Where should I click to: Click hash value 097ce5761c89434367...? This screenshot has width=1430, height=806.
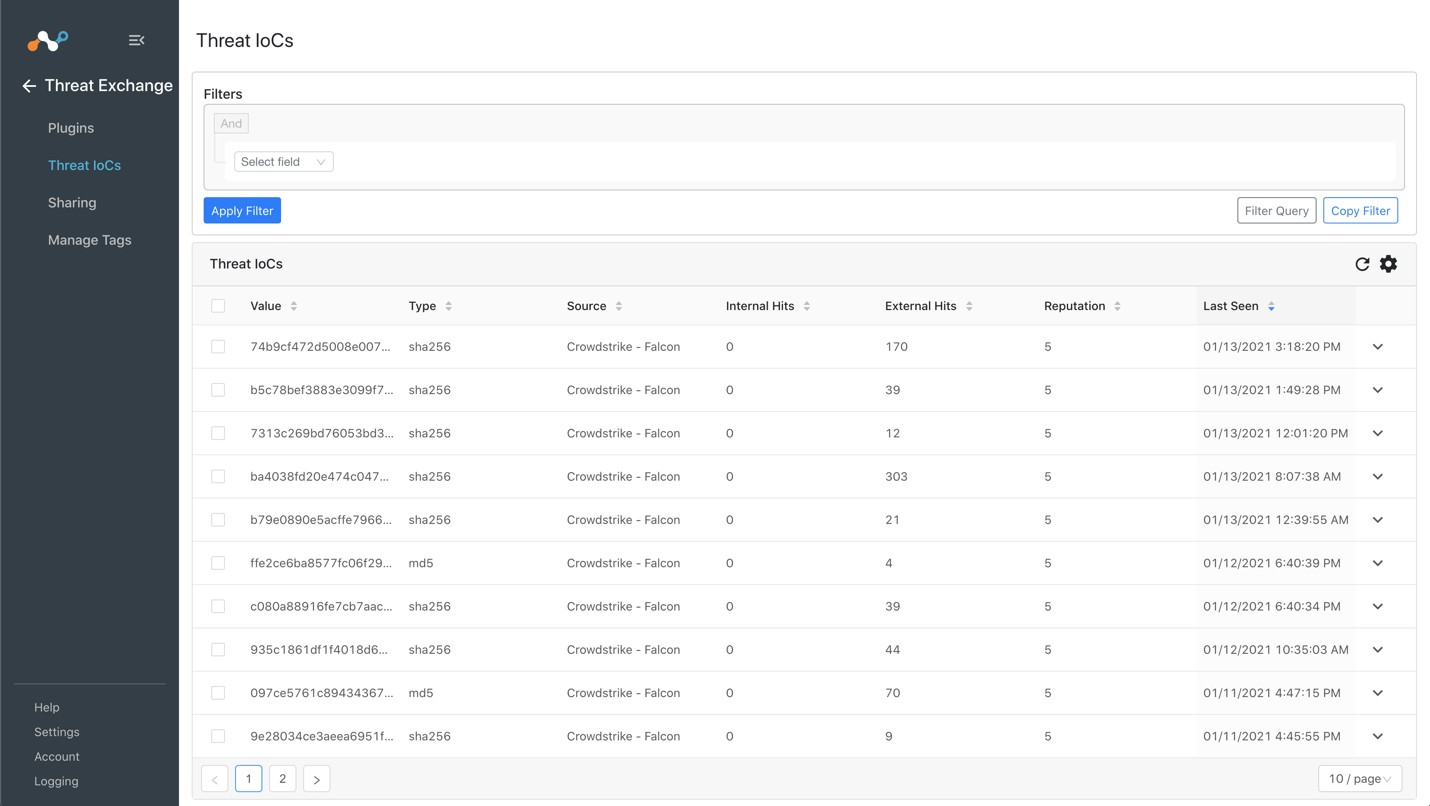321,693
